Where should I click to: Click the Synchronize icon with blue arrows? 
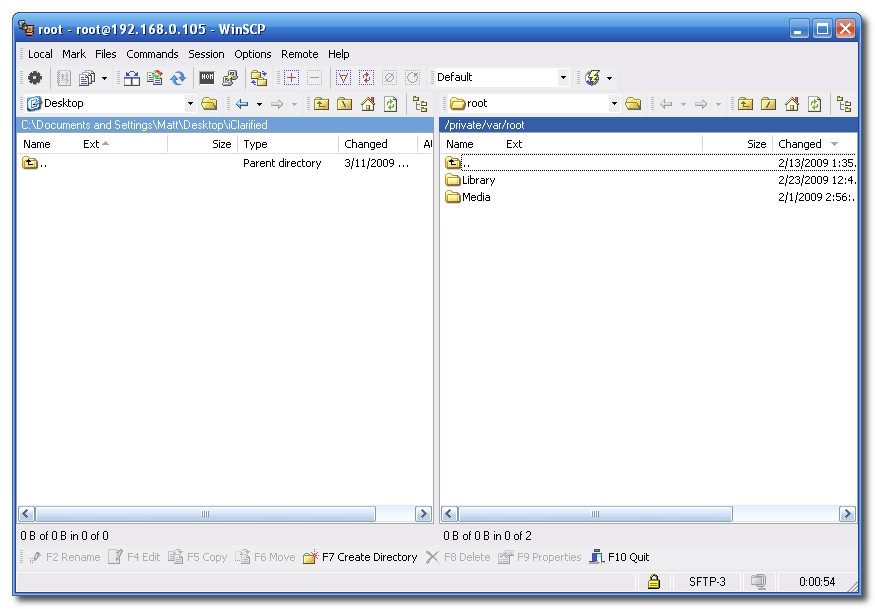(x=178, y=78)
